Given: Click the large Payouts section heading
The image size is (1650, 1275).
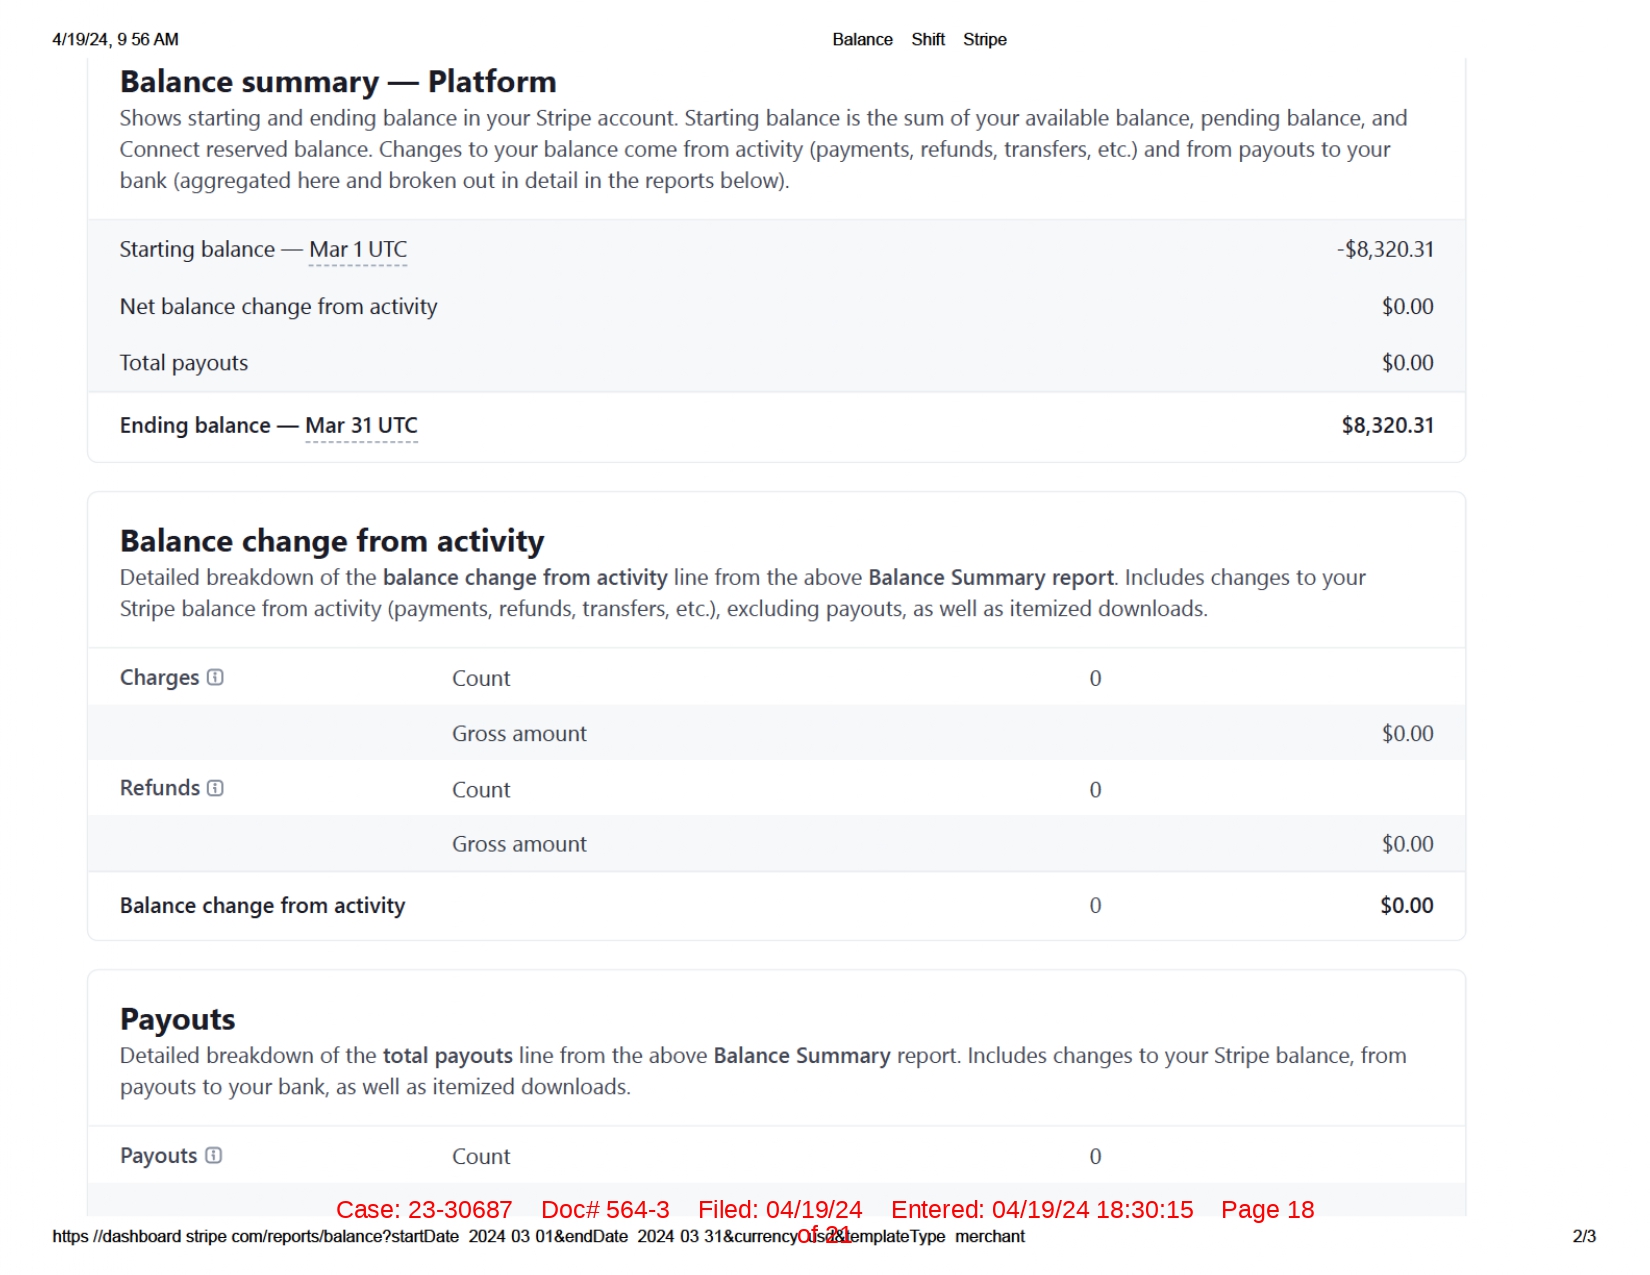Looking at the screenshot, I should (177, 1019).
